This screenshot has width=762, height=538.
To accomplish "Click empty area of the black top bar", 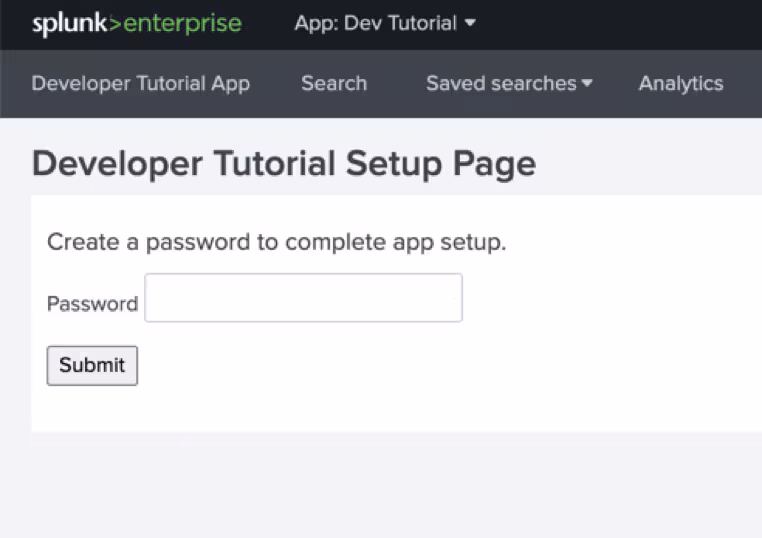I will [x=620, y=24].
